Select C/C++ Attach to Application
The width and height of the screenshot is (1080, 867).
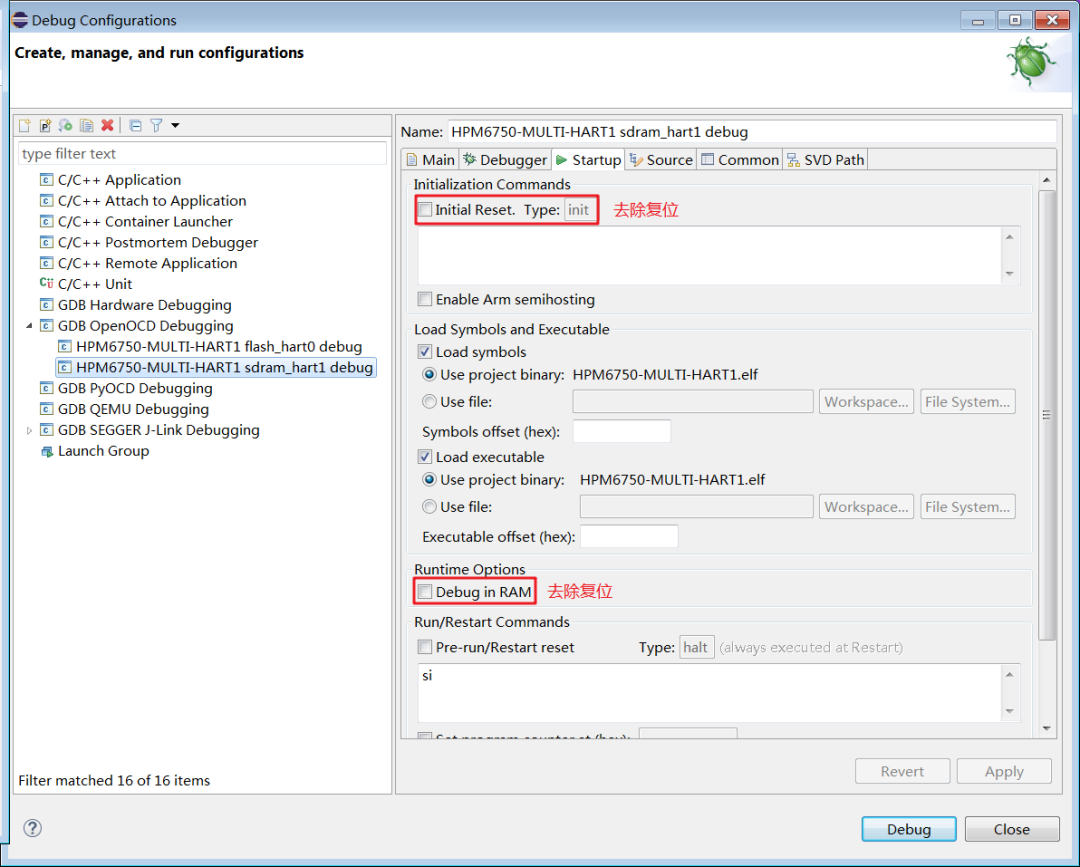[152, 200]
